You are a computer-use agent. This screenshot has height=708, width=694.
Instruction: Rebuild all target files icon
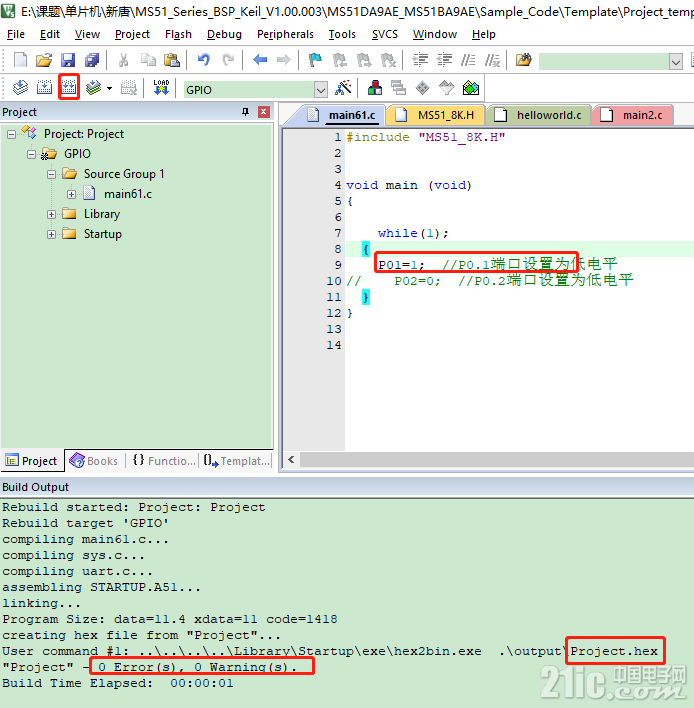69,87
